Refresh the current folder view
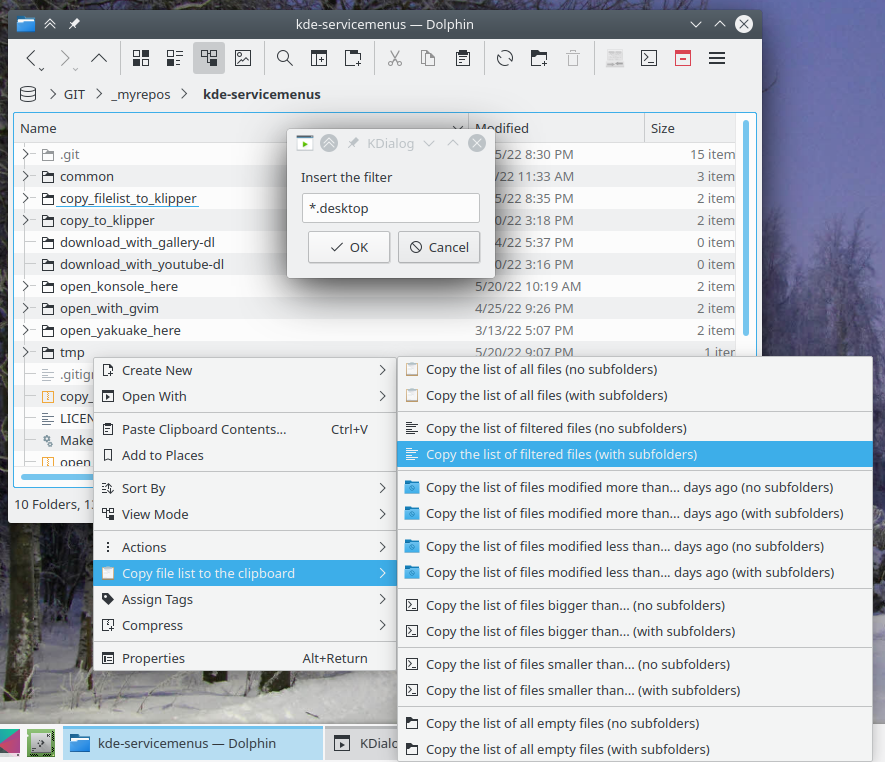885x762 pixels. pos(504,58)
